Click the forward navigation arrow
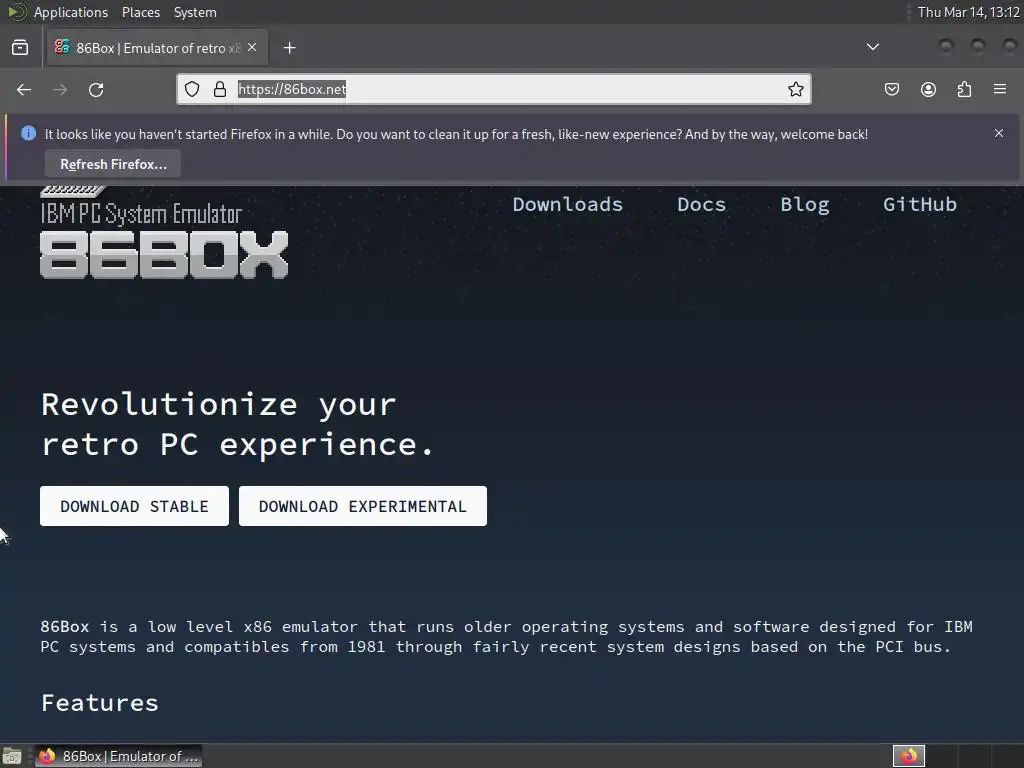1024x768 pixels. (x=60, y=89)
